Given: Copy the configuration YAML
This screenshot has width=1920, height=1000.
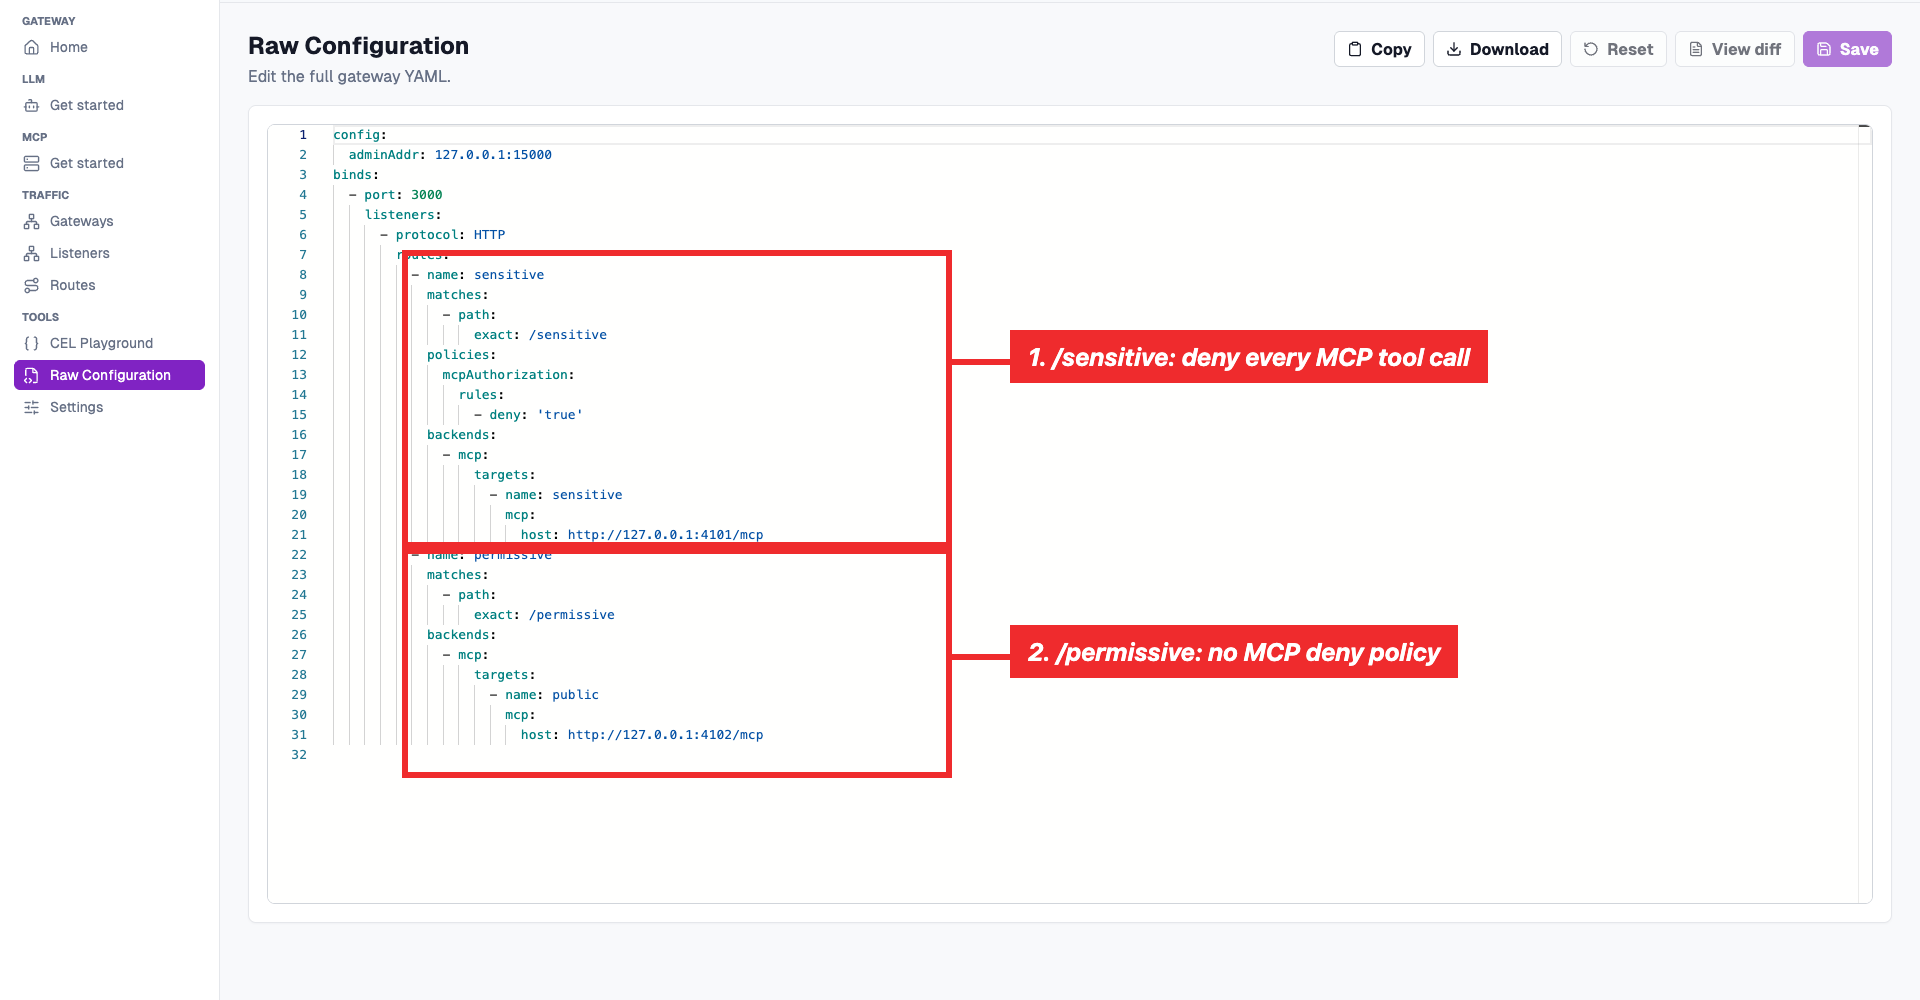Looking at the screenshot, I should 1379,49.
